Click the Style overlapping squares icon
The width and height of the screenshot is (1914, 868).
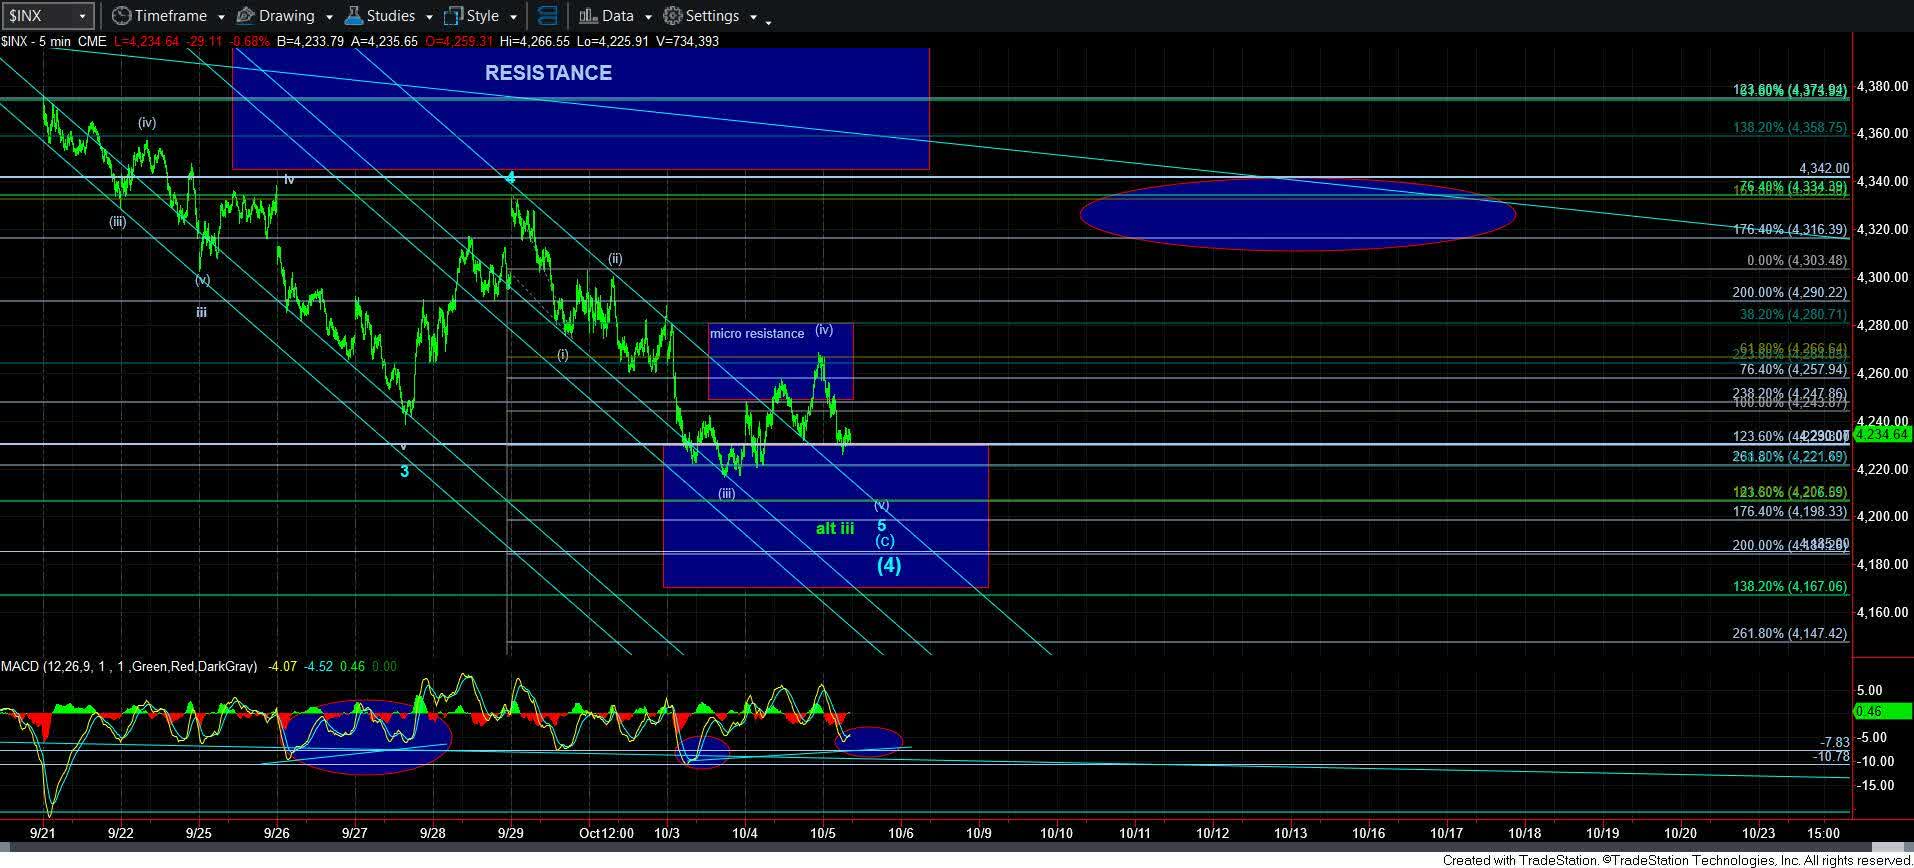[x=453, y=16]
